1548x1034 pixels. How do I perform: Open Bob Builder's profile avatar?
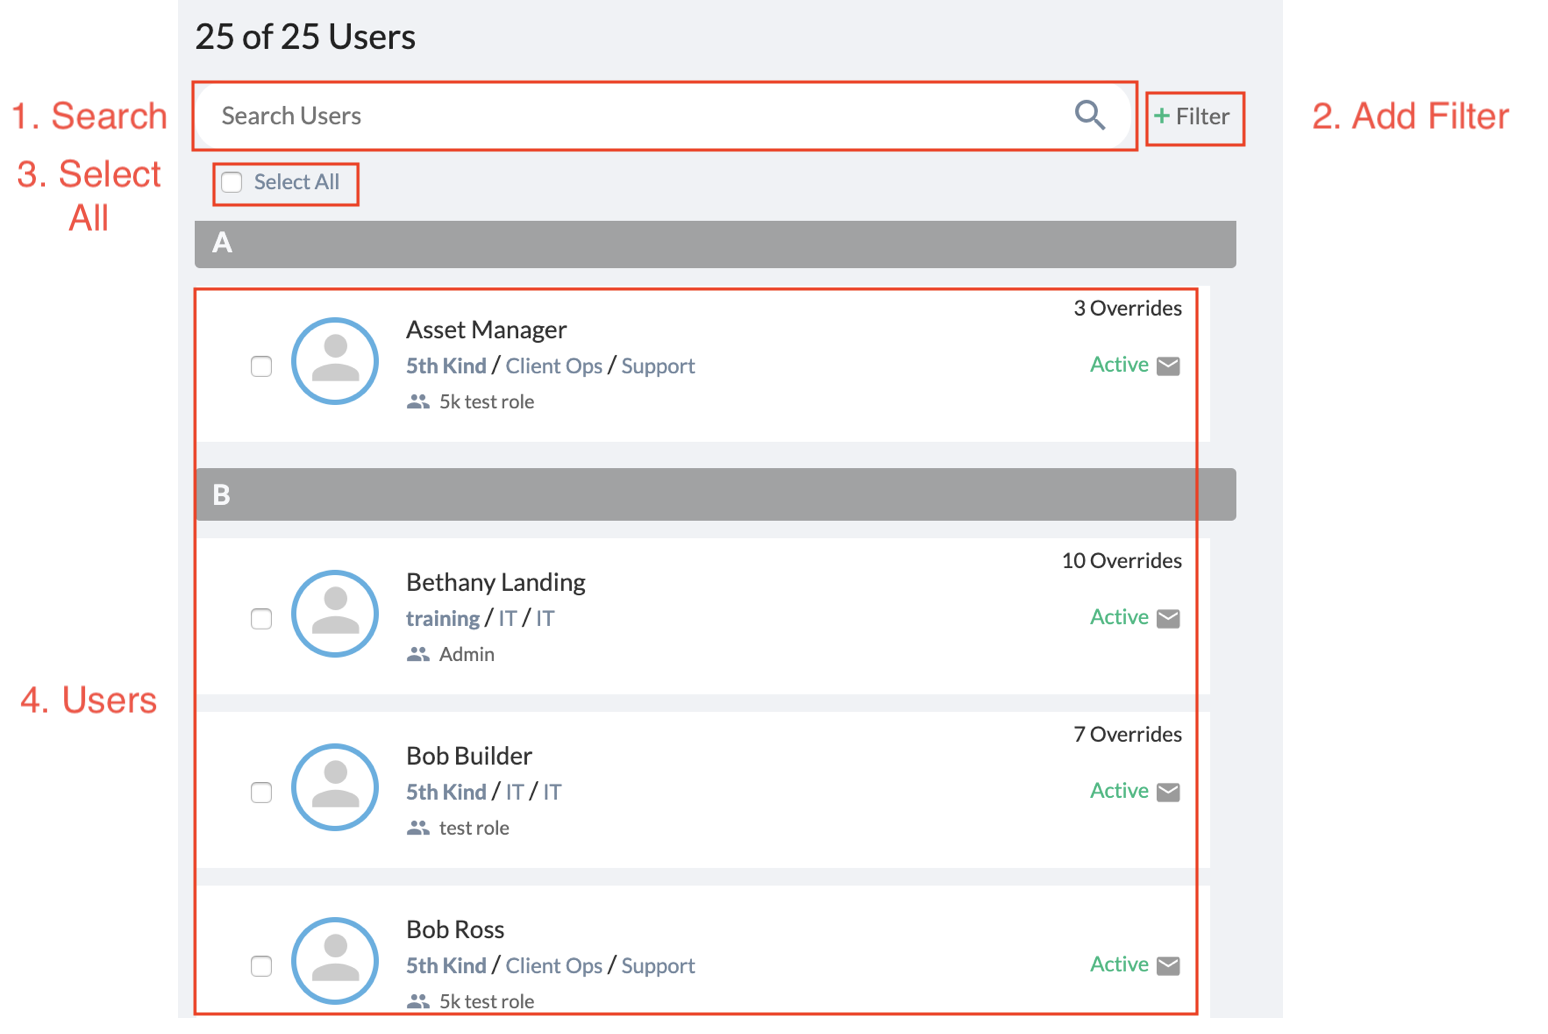pyautogui.click(x=335, y=787)
